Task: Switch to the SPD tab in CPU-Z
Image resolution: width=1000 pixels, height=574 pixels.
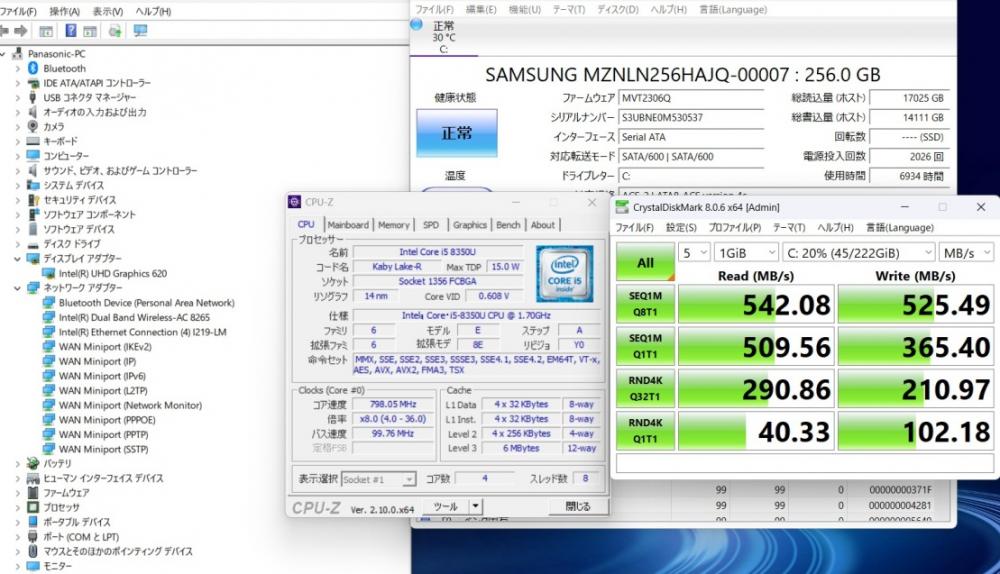Action: click(431, 224)
